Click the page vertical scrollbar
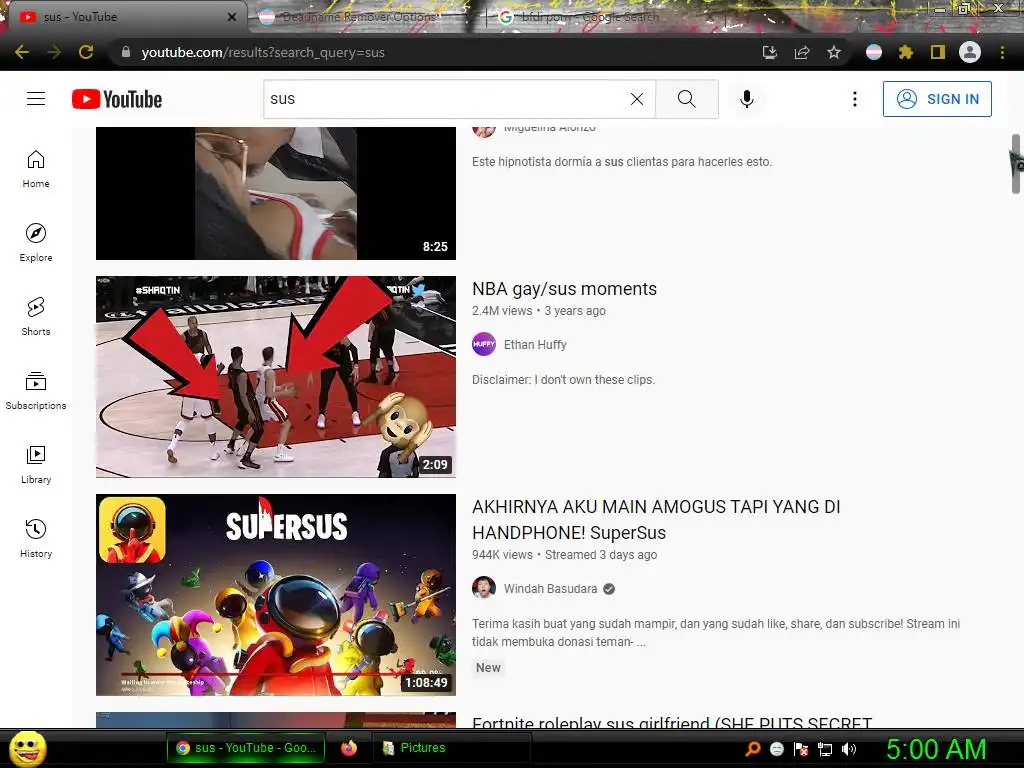Screen dimensions: 1024x768 click(x=1016, y=163)
